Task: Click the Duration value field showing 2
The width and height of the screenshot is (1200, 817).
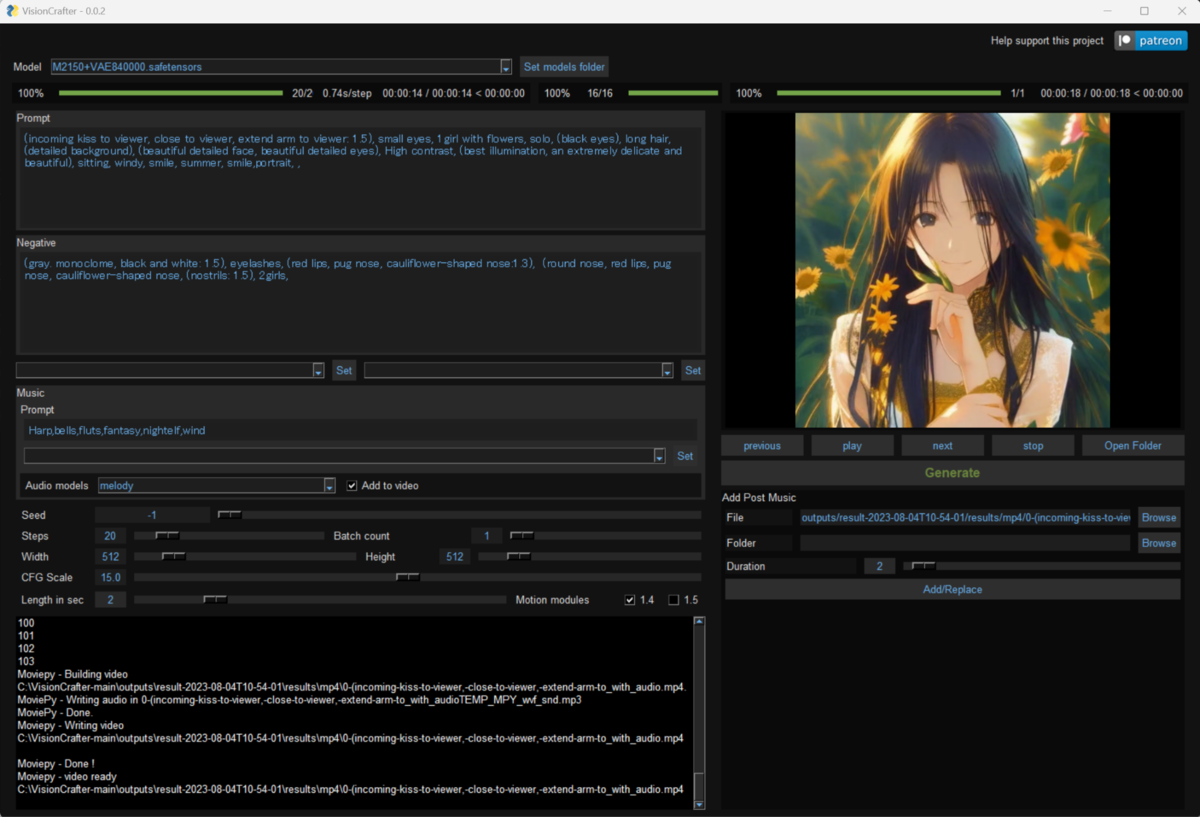Action: click(x=879, y=566)
